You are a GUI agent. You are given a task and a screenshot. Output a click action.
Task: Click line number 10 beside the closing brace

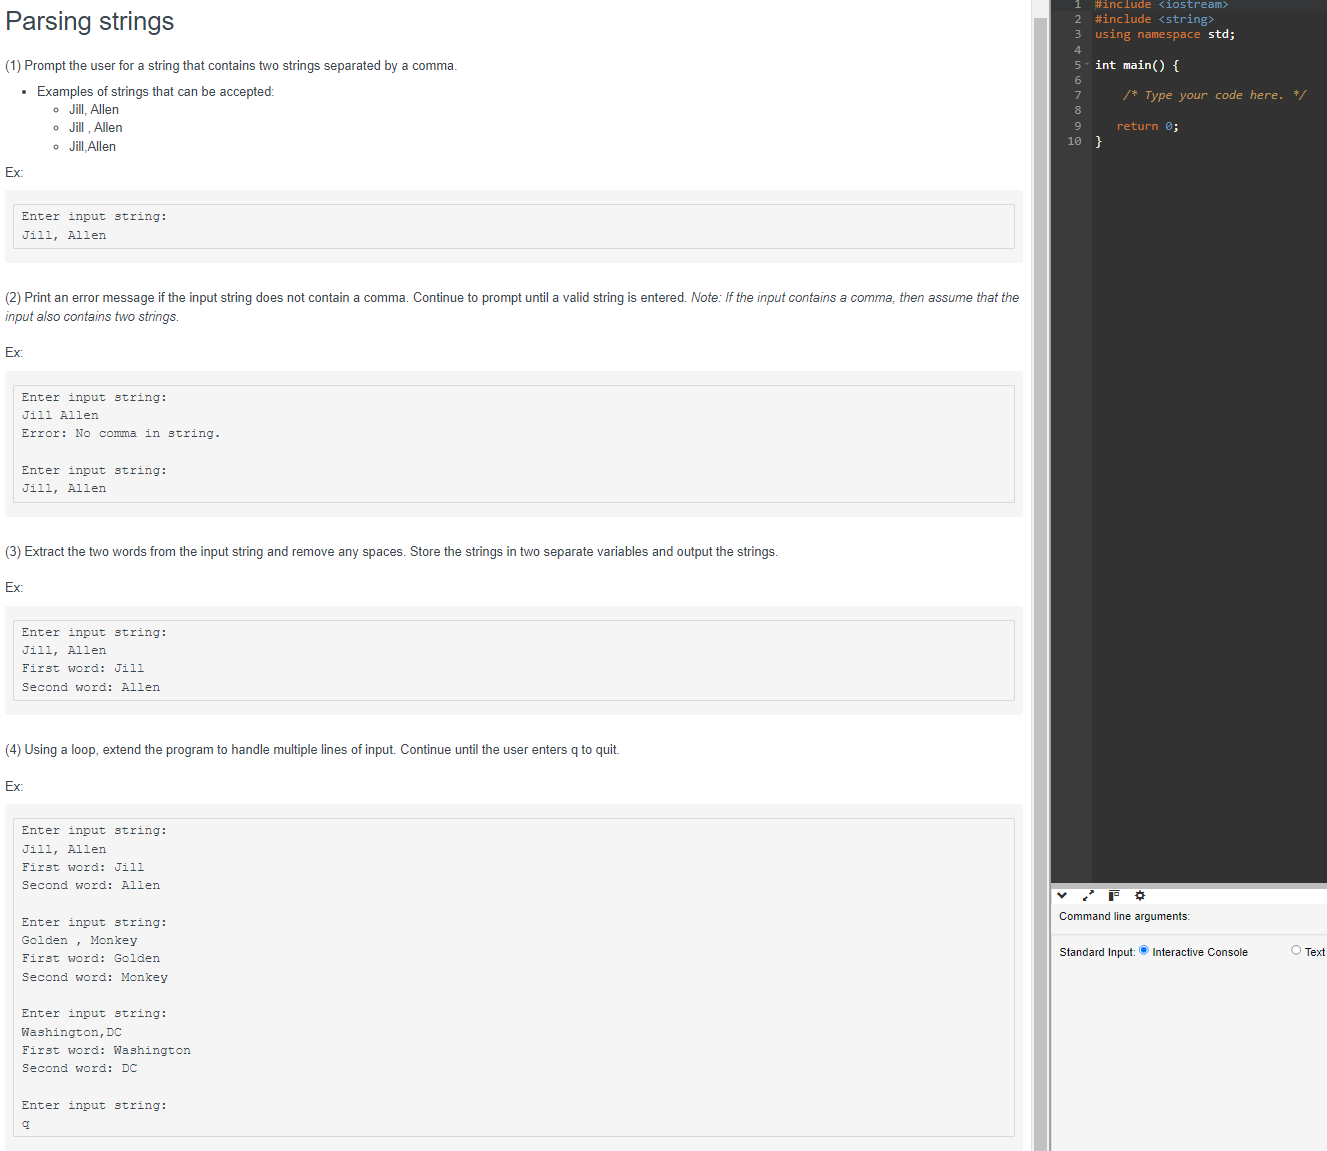(1074, 141)
